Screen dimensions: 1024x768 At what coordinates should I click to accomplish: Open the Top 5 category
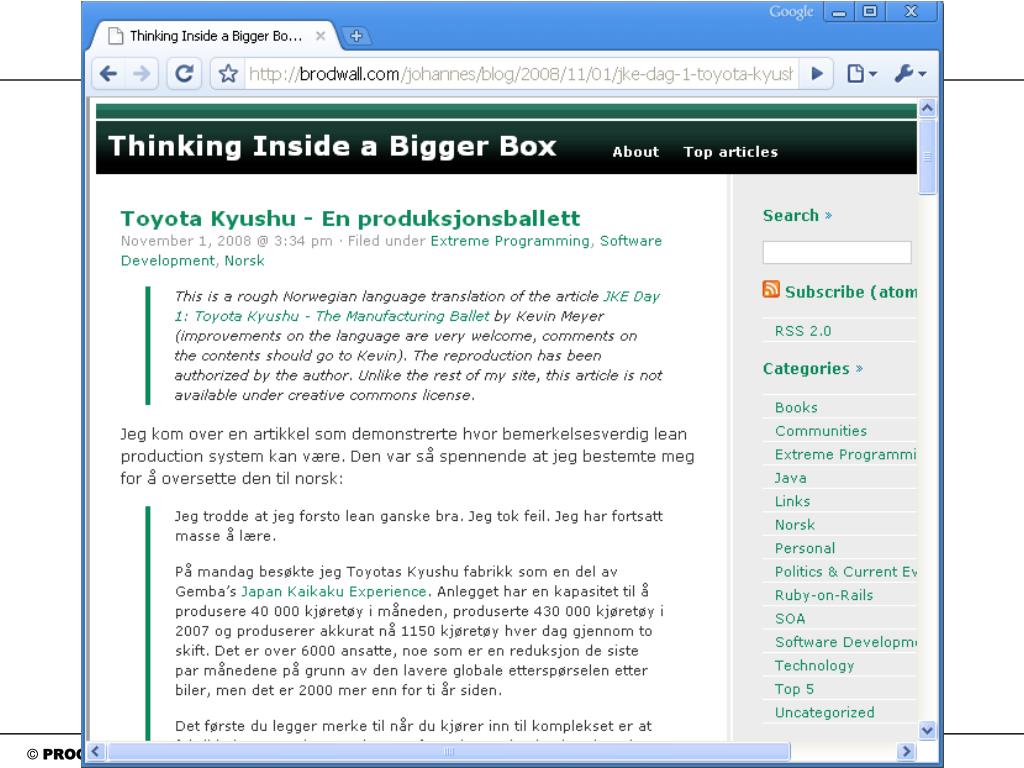coord(794,690)
